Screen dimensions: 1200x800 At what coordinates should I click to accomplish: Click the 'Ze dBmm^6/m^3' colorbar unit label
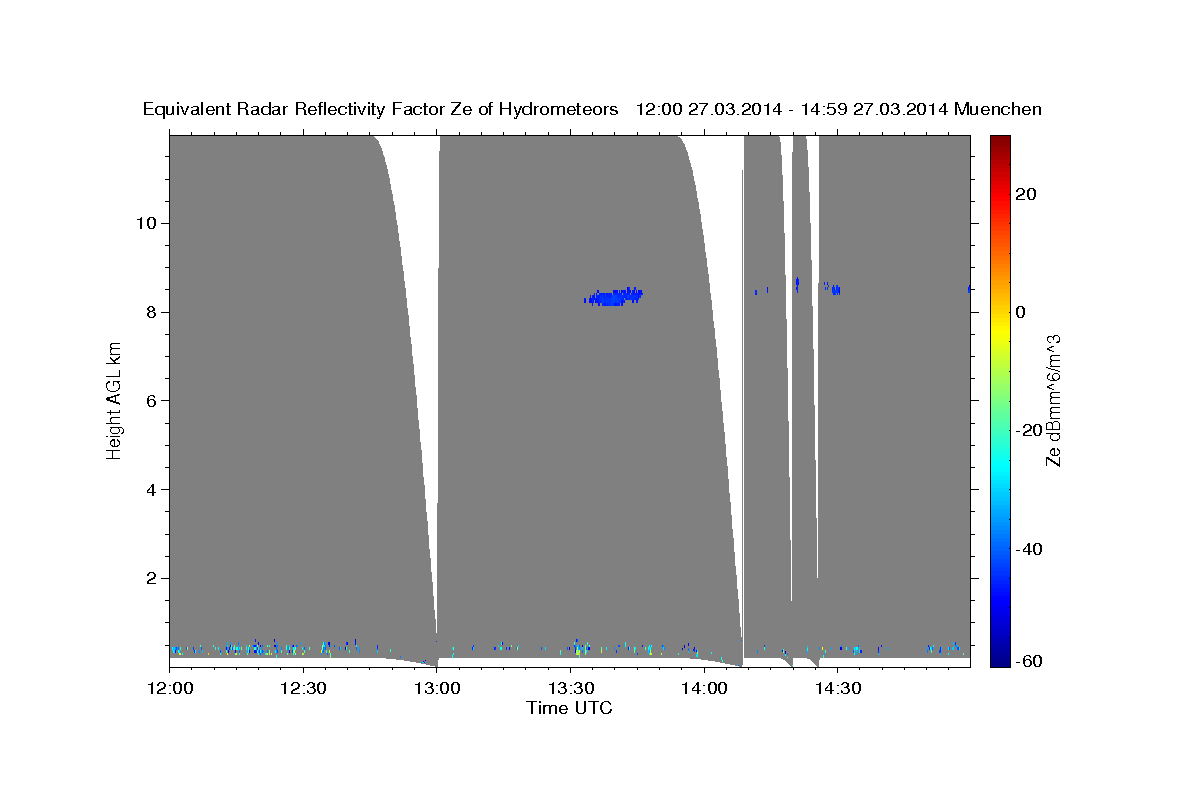pos(1053,400)
